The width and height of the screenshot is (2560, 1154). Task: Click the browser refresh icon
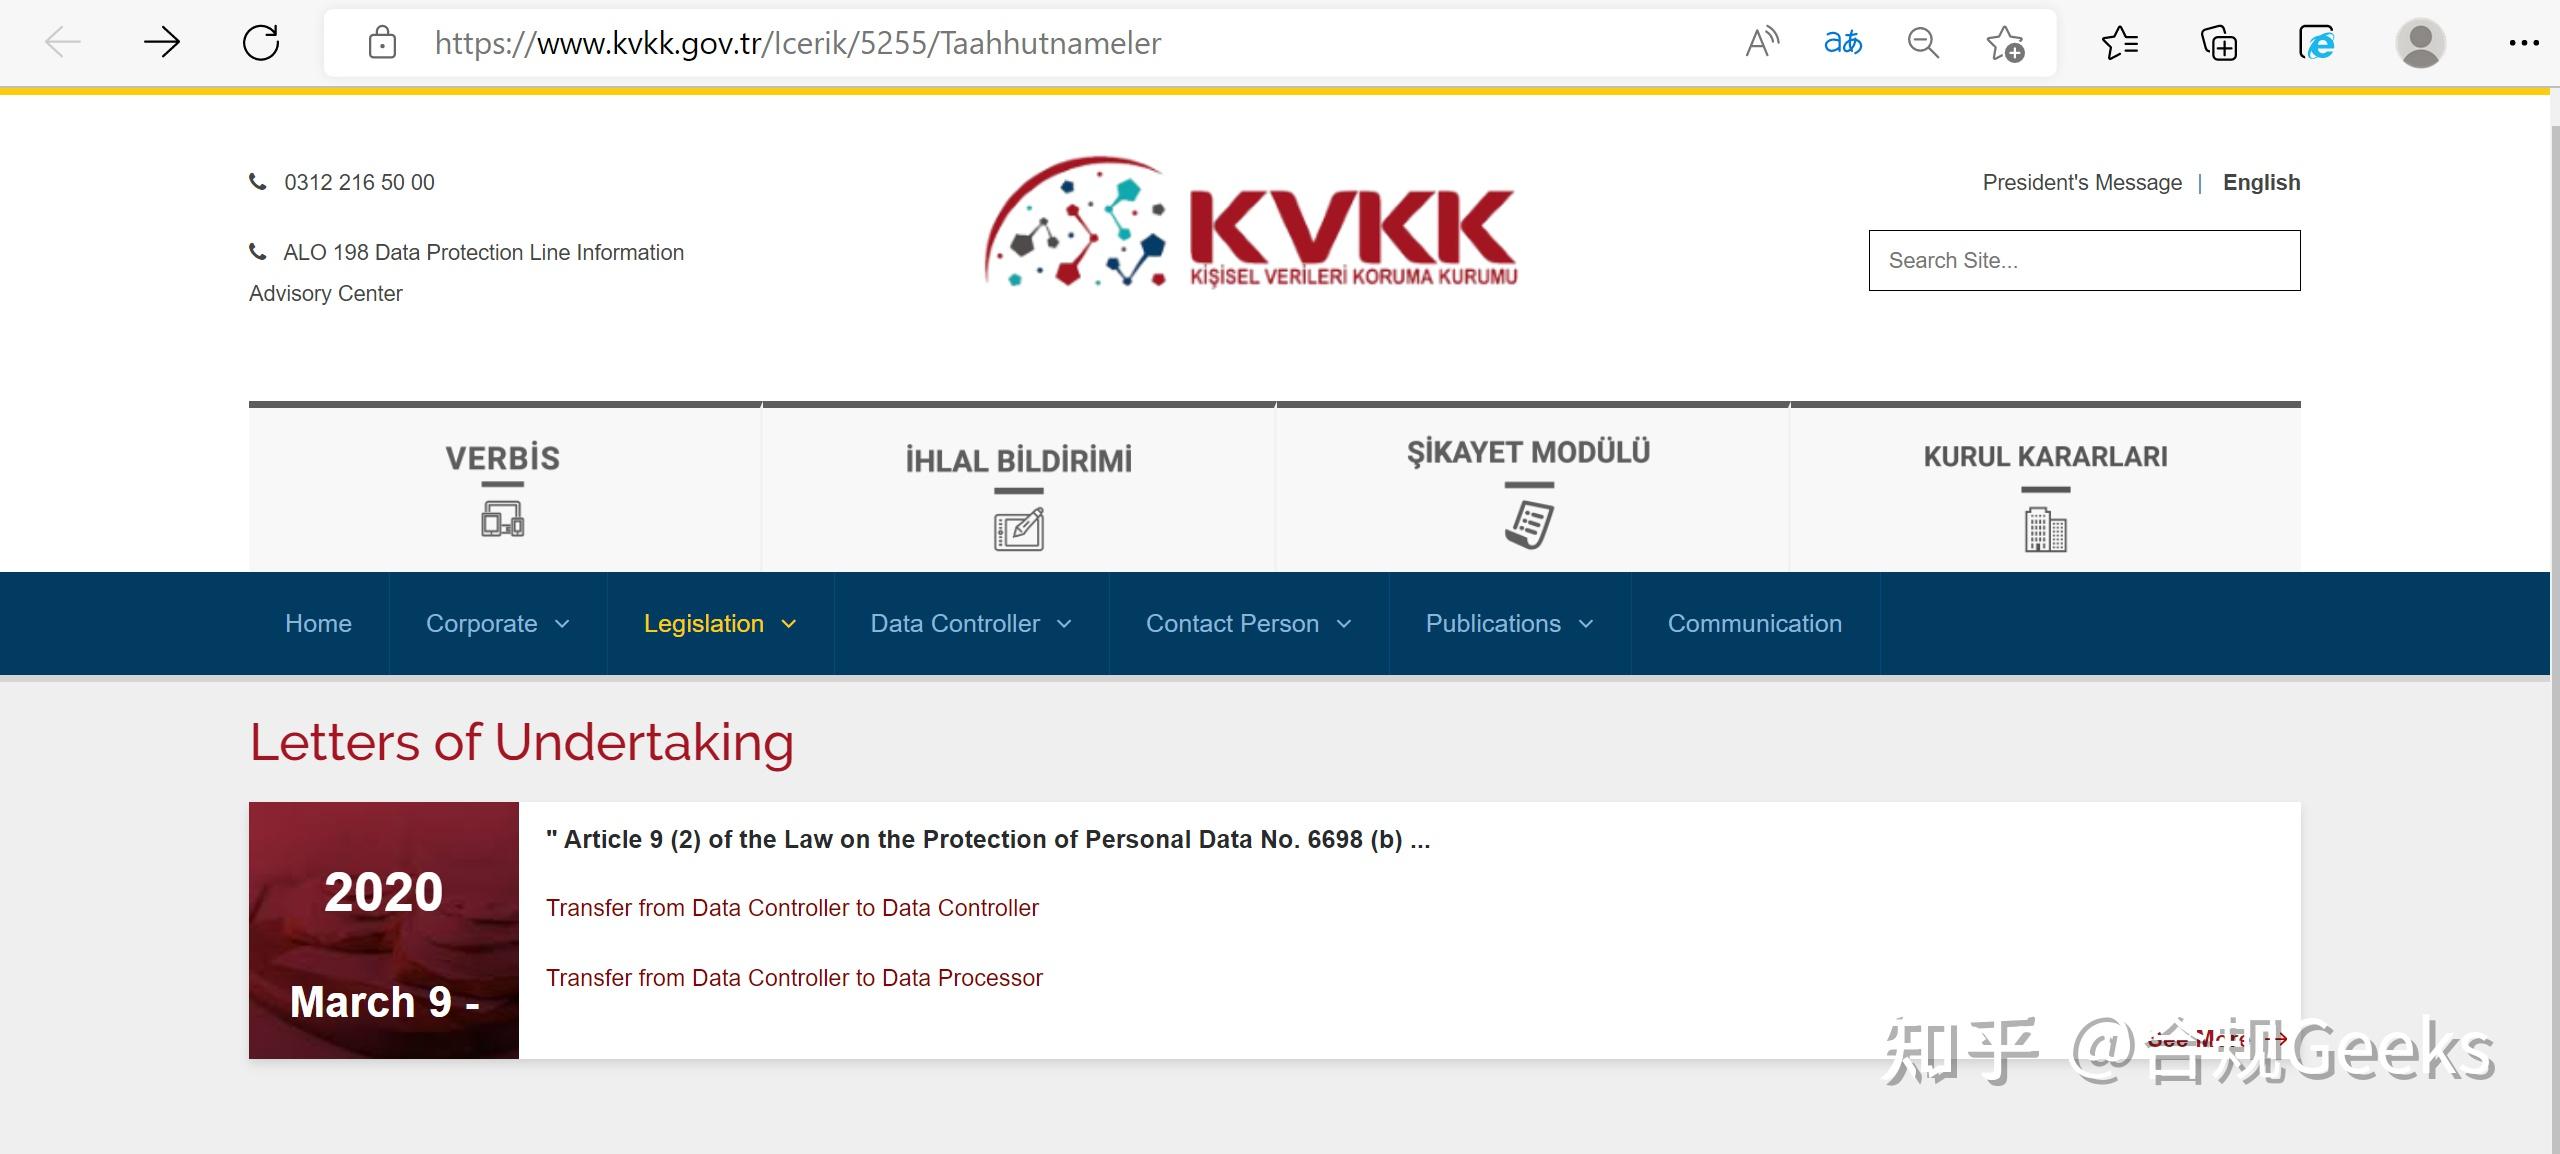tap(261, 43)
